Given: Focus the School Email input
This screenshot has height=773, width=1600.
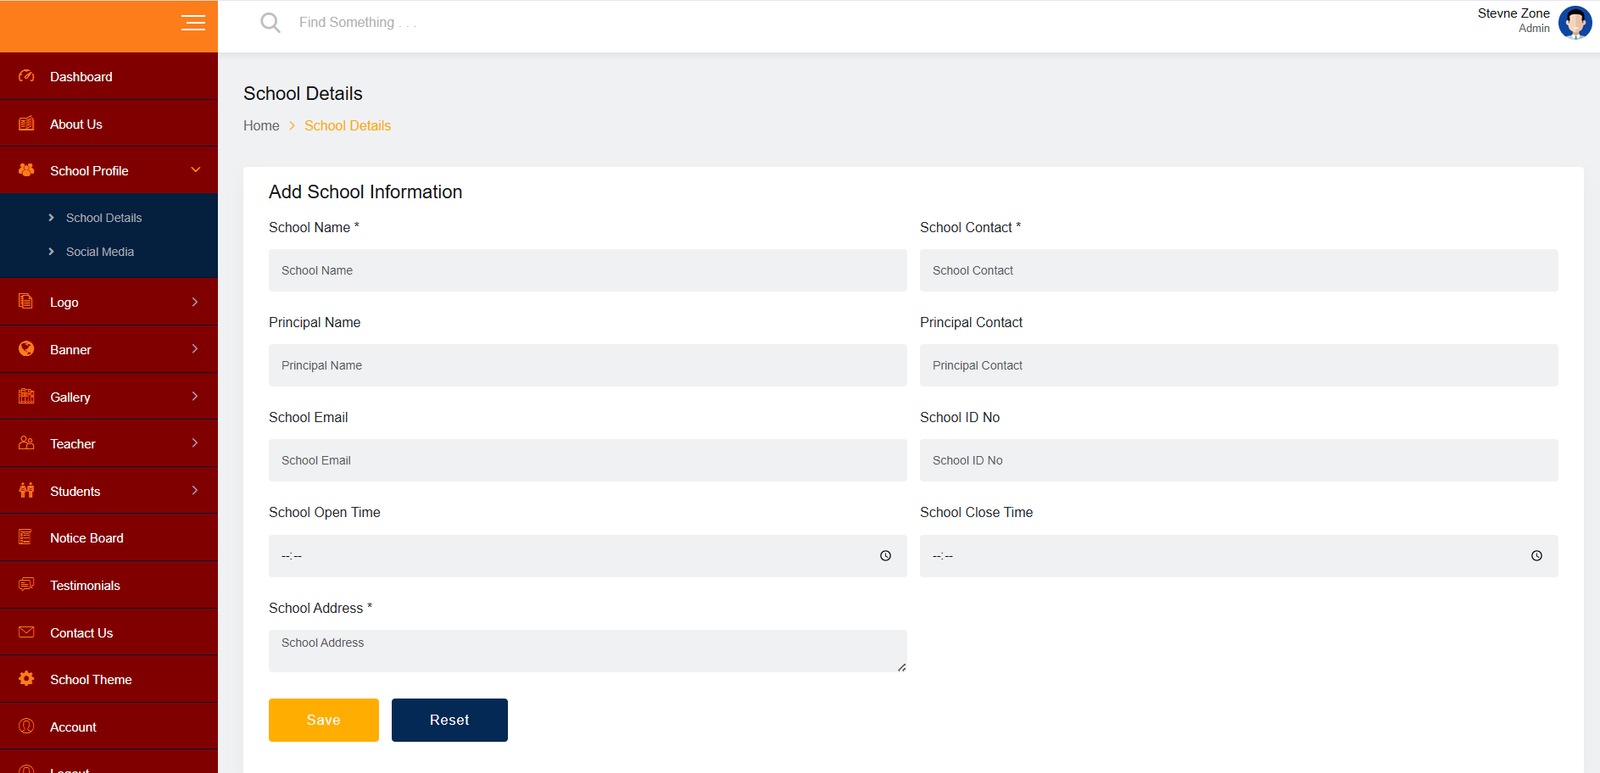Looking at the screenshot, I should click(588, 460).
